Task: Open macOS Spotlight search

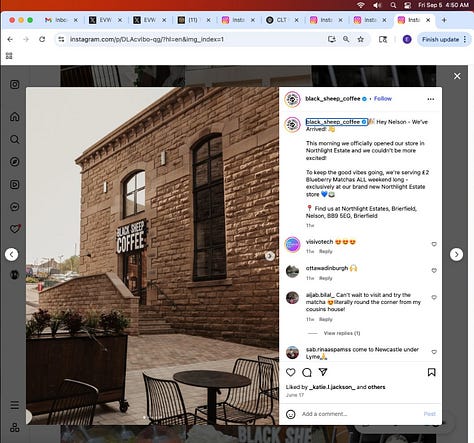Action: pos(393,5)
